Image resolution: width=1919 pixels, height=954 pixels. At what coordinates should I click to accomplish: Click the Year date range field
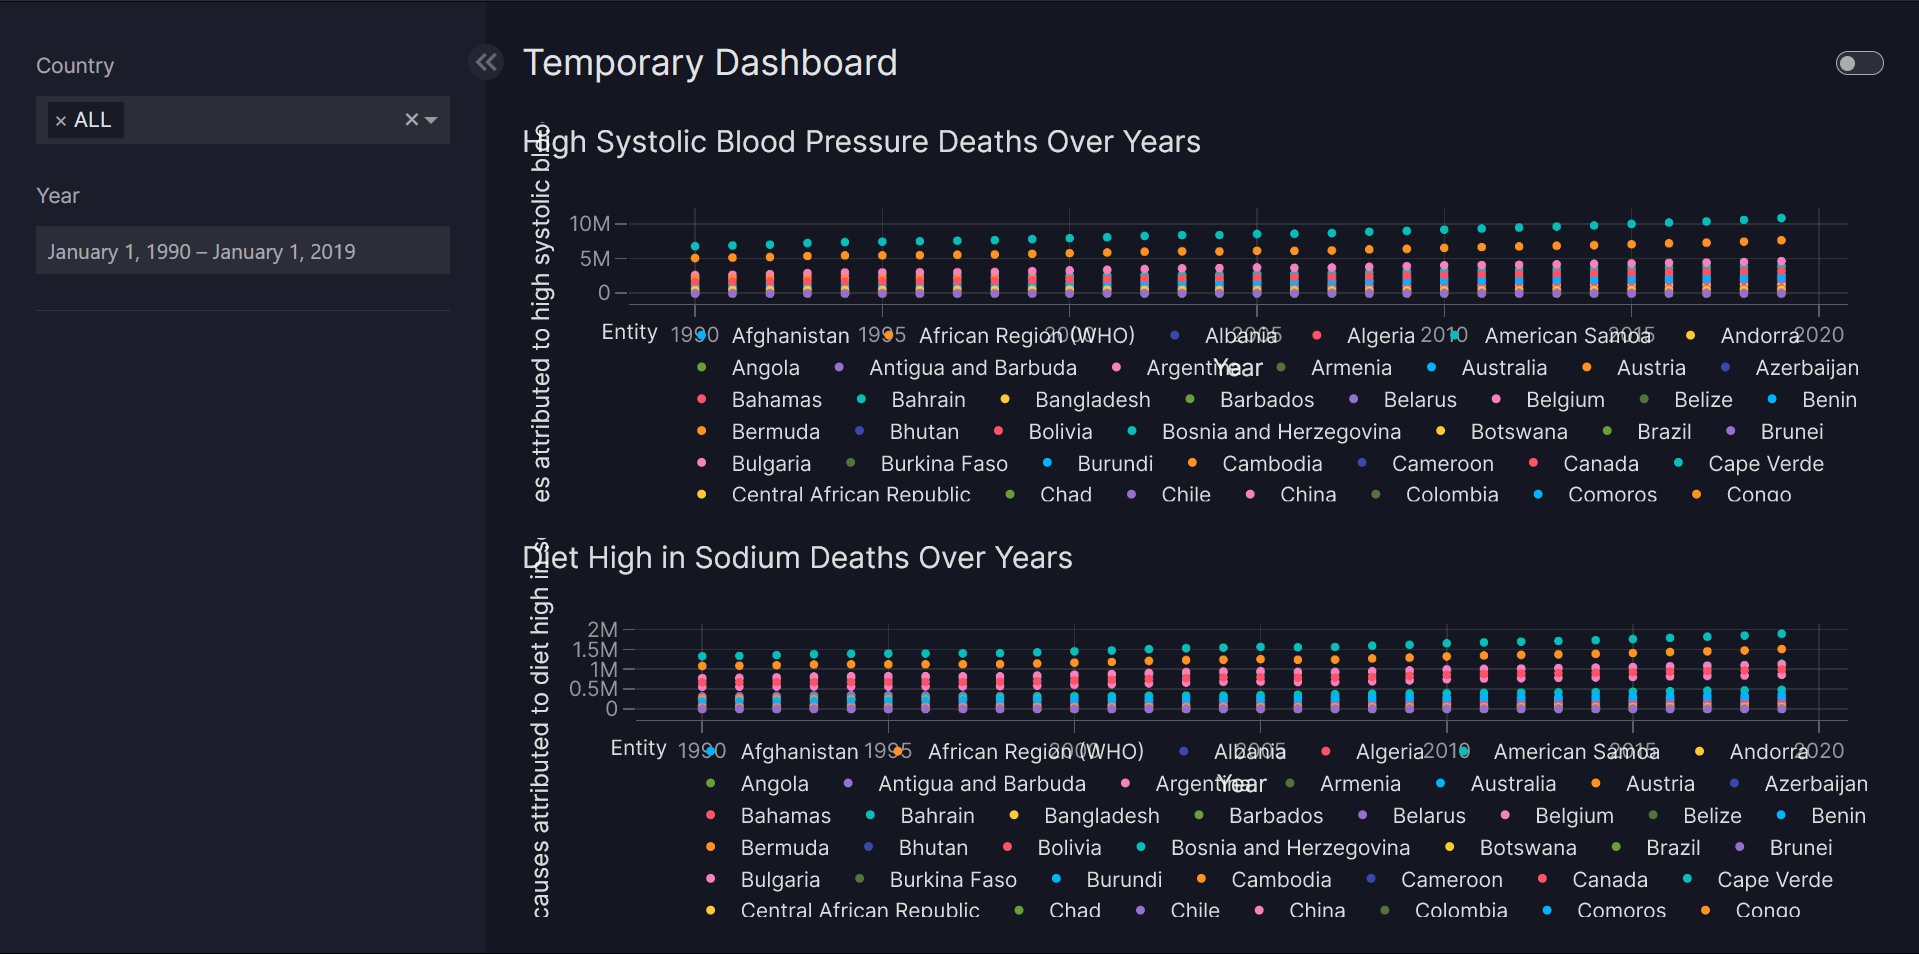tap(243, 251)
